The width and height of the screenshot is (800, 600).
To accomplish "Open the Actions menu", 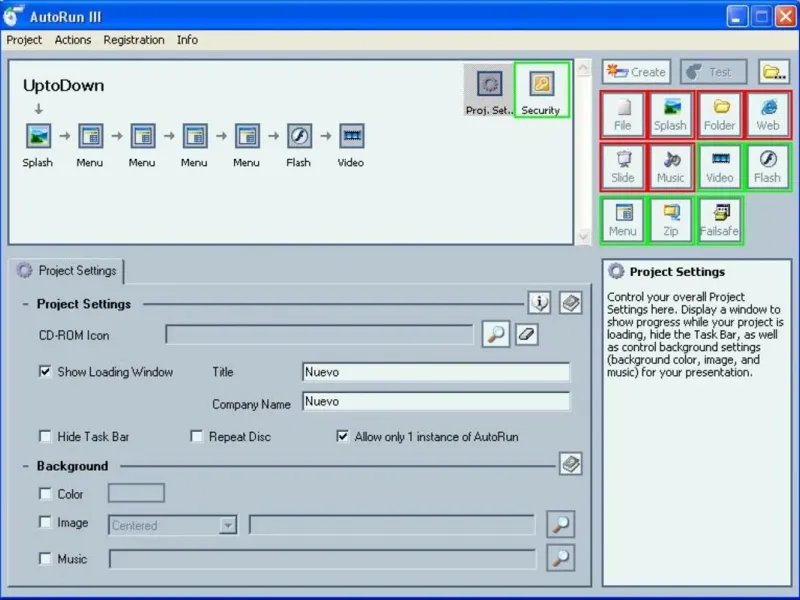I will coord(73,40).
